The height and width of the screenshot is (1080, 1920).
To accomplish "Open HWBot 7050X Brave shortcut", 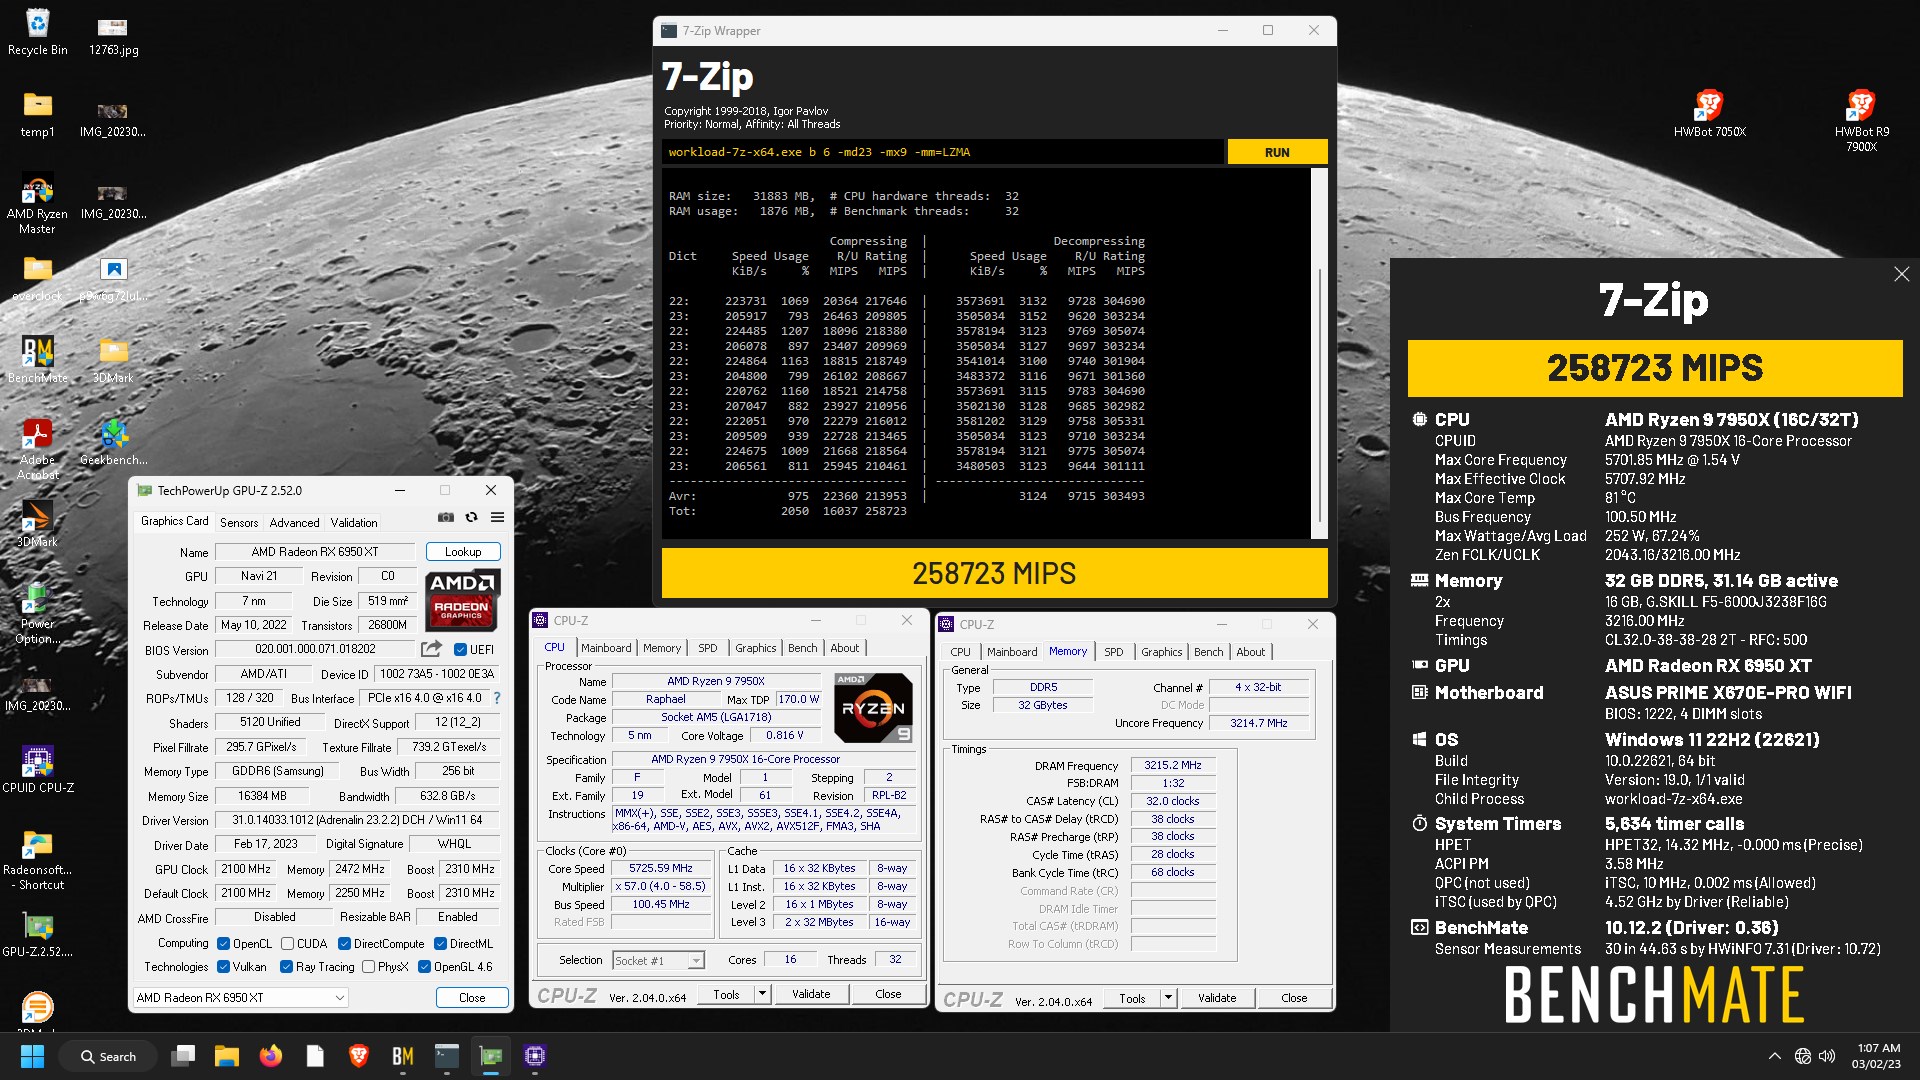I will coord(1709,113).
